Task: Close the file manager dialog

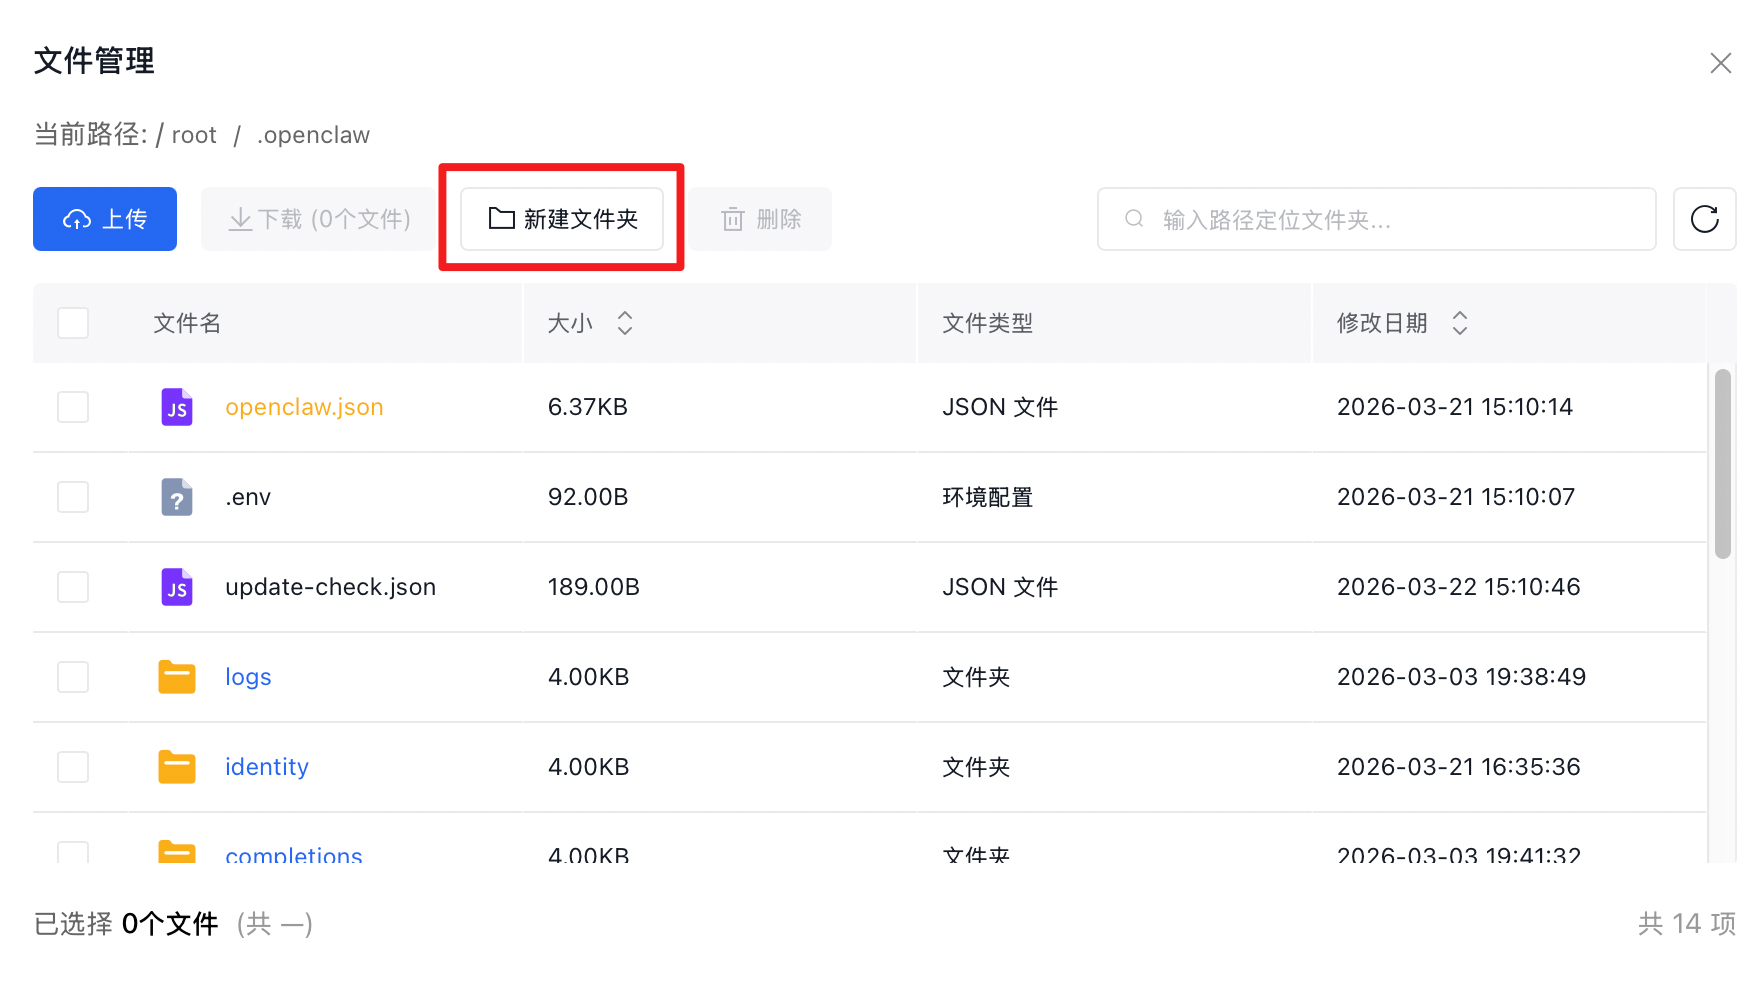Action: tap(1720, 63)
